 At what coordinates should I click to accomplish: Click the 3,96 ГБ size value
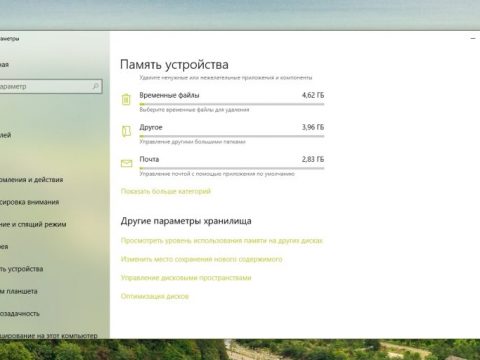point(313,127)
